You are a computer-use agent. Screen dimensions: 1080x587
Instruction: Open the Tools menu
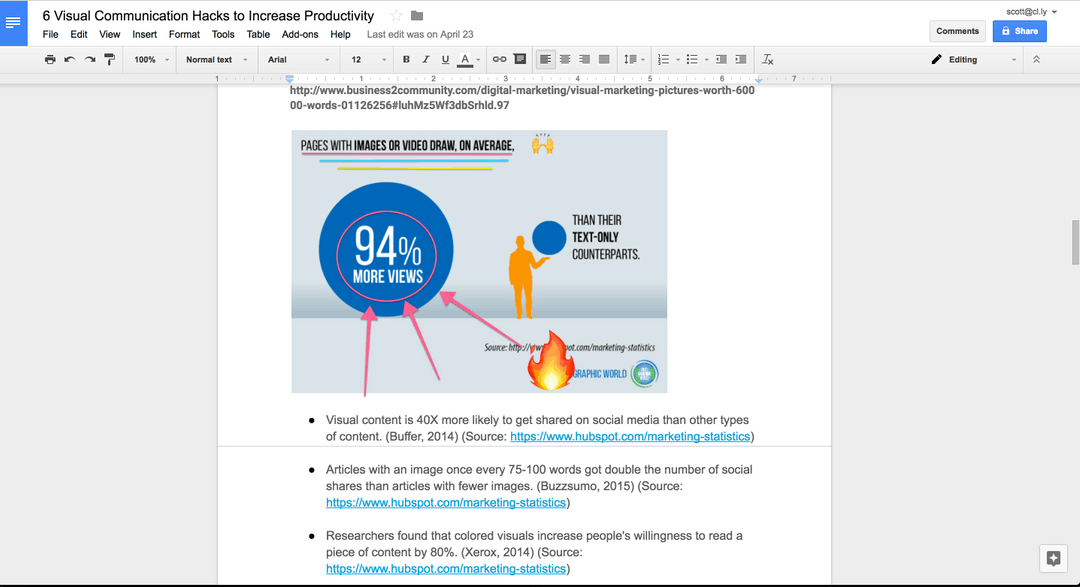(x=222, y=34)
